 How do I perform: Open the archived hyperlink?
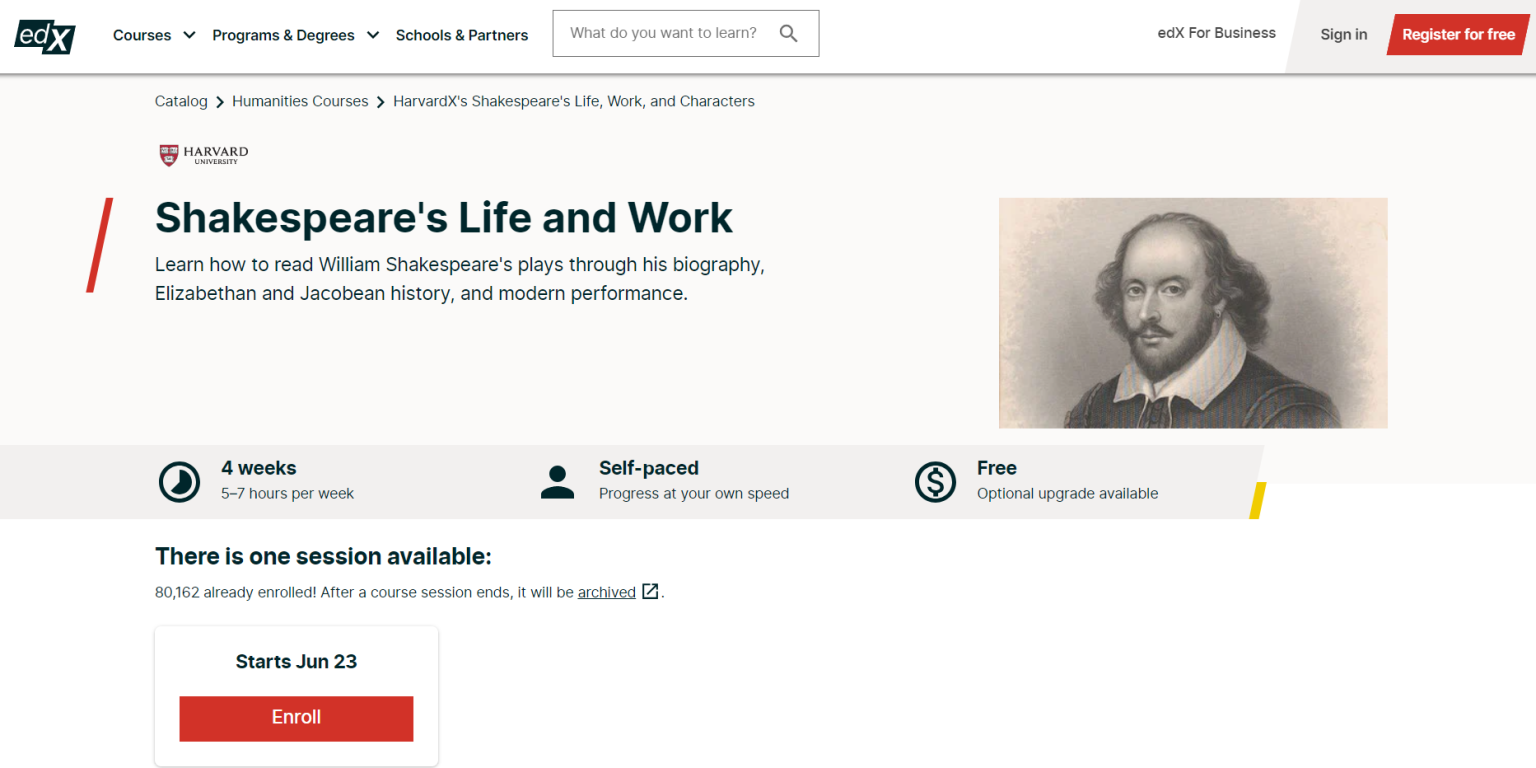click(606, 592)
